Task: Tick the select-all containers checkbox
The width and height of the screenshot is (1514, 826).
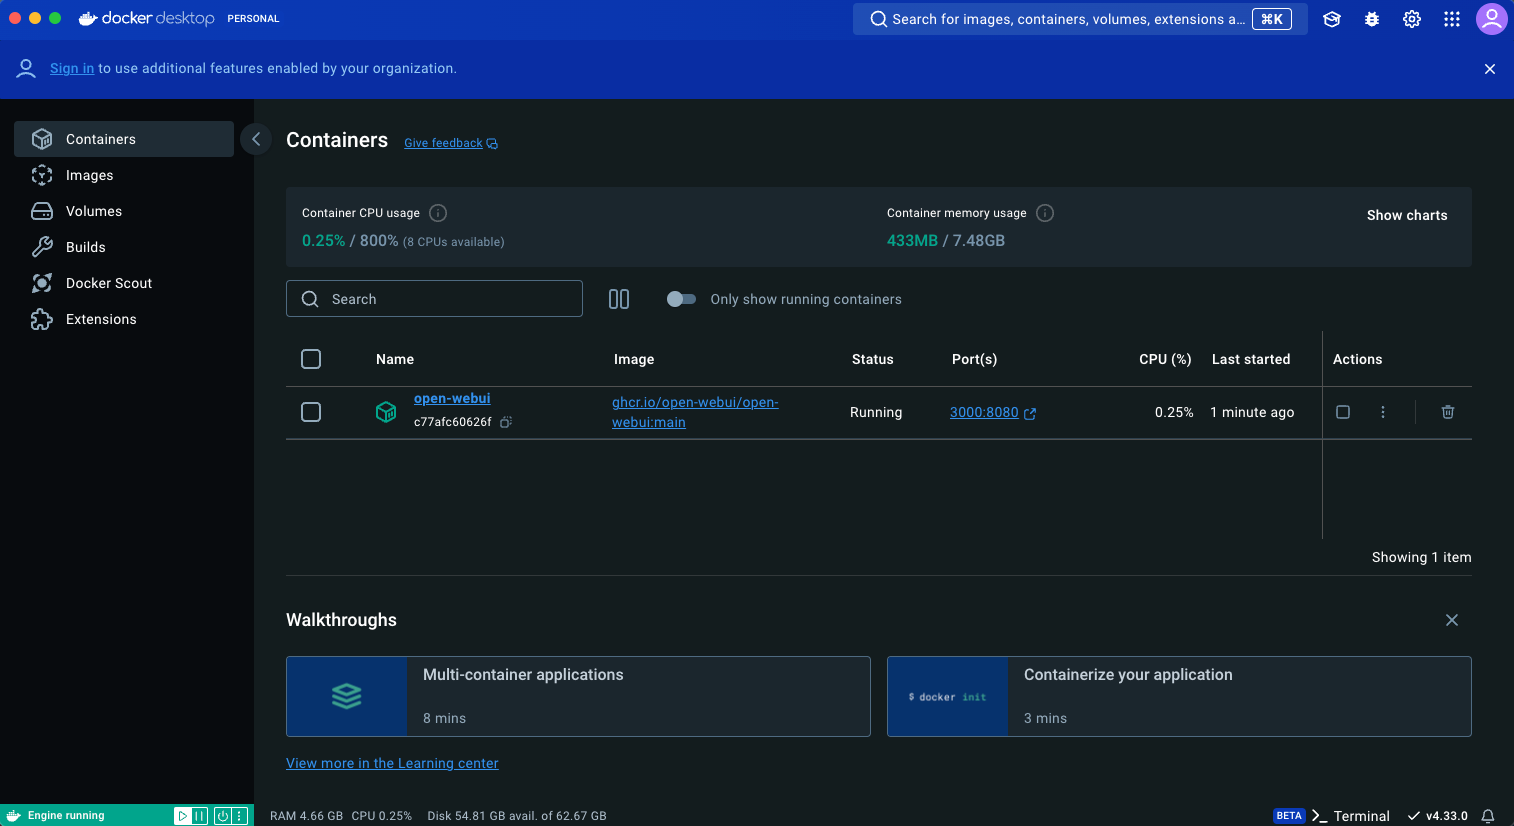Action: [x=311, y=359]
